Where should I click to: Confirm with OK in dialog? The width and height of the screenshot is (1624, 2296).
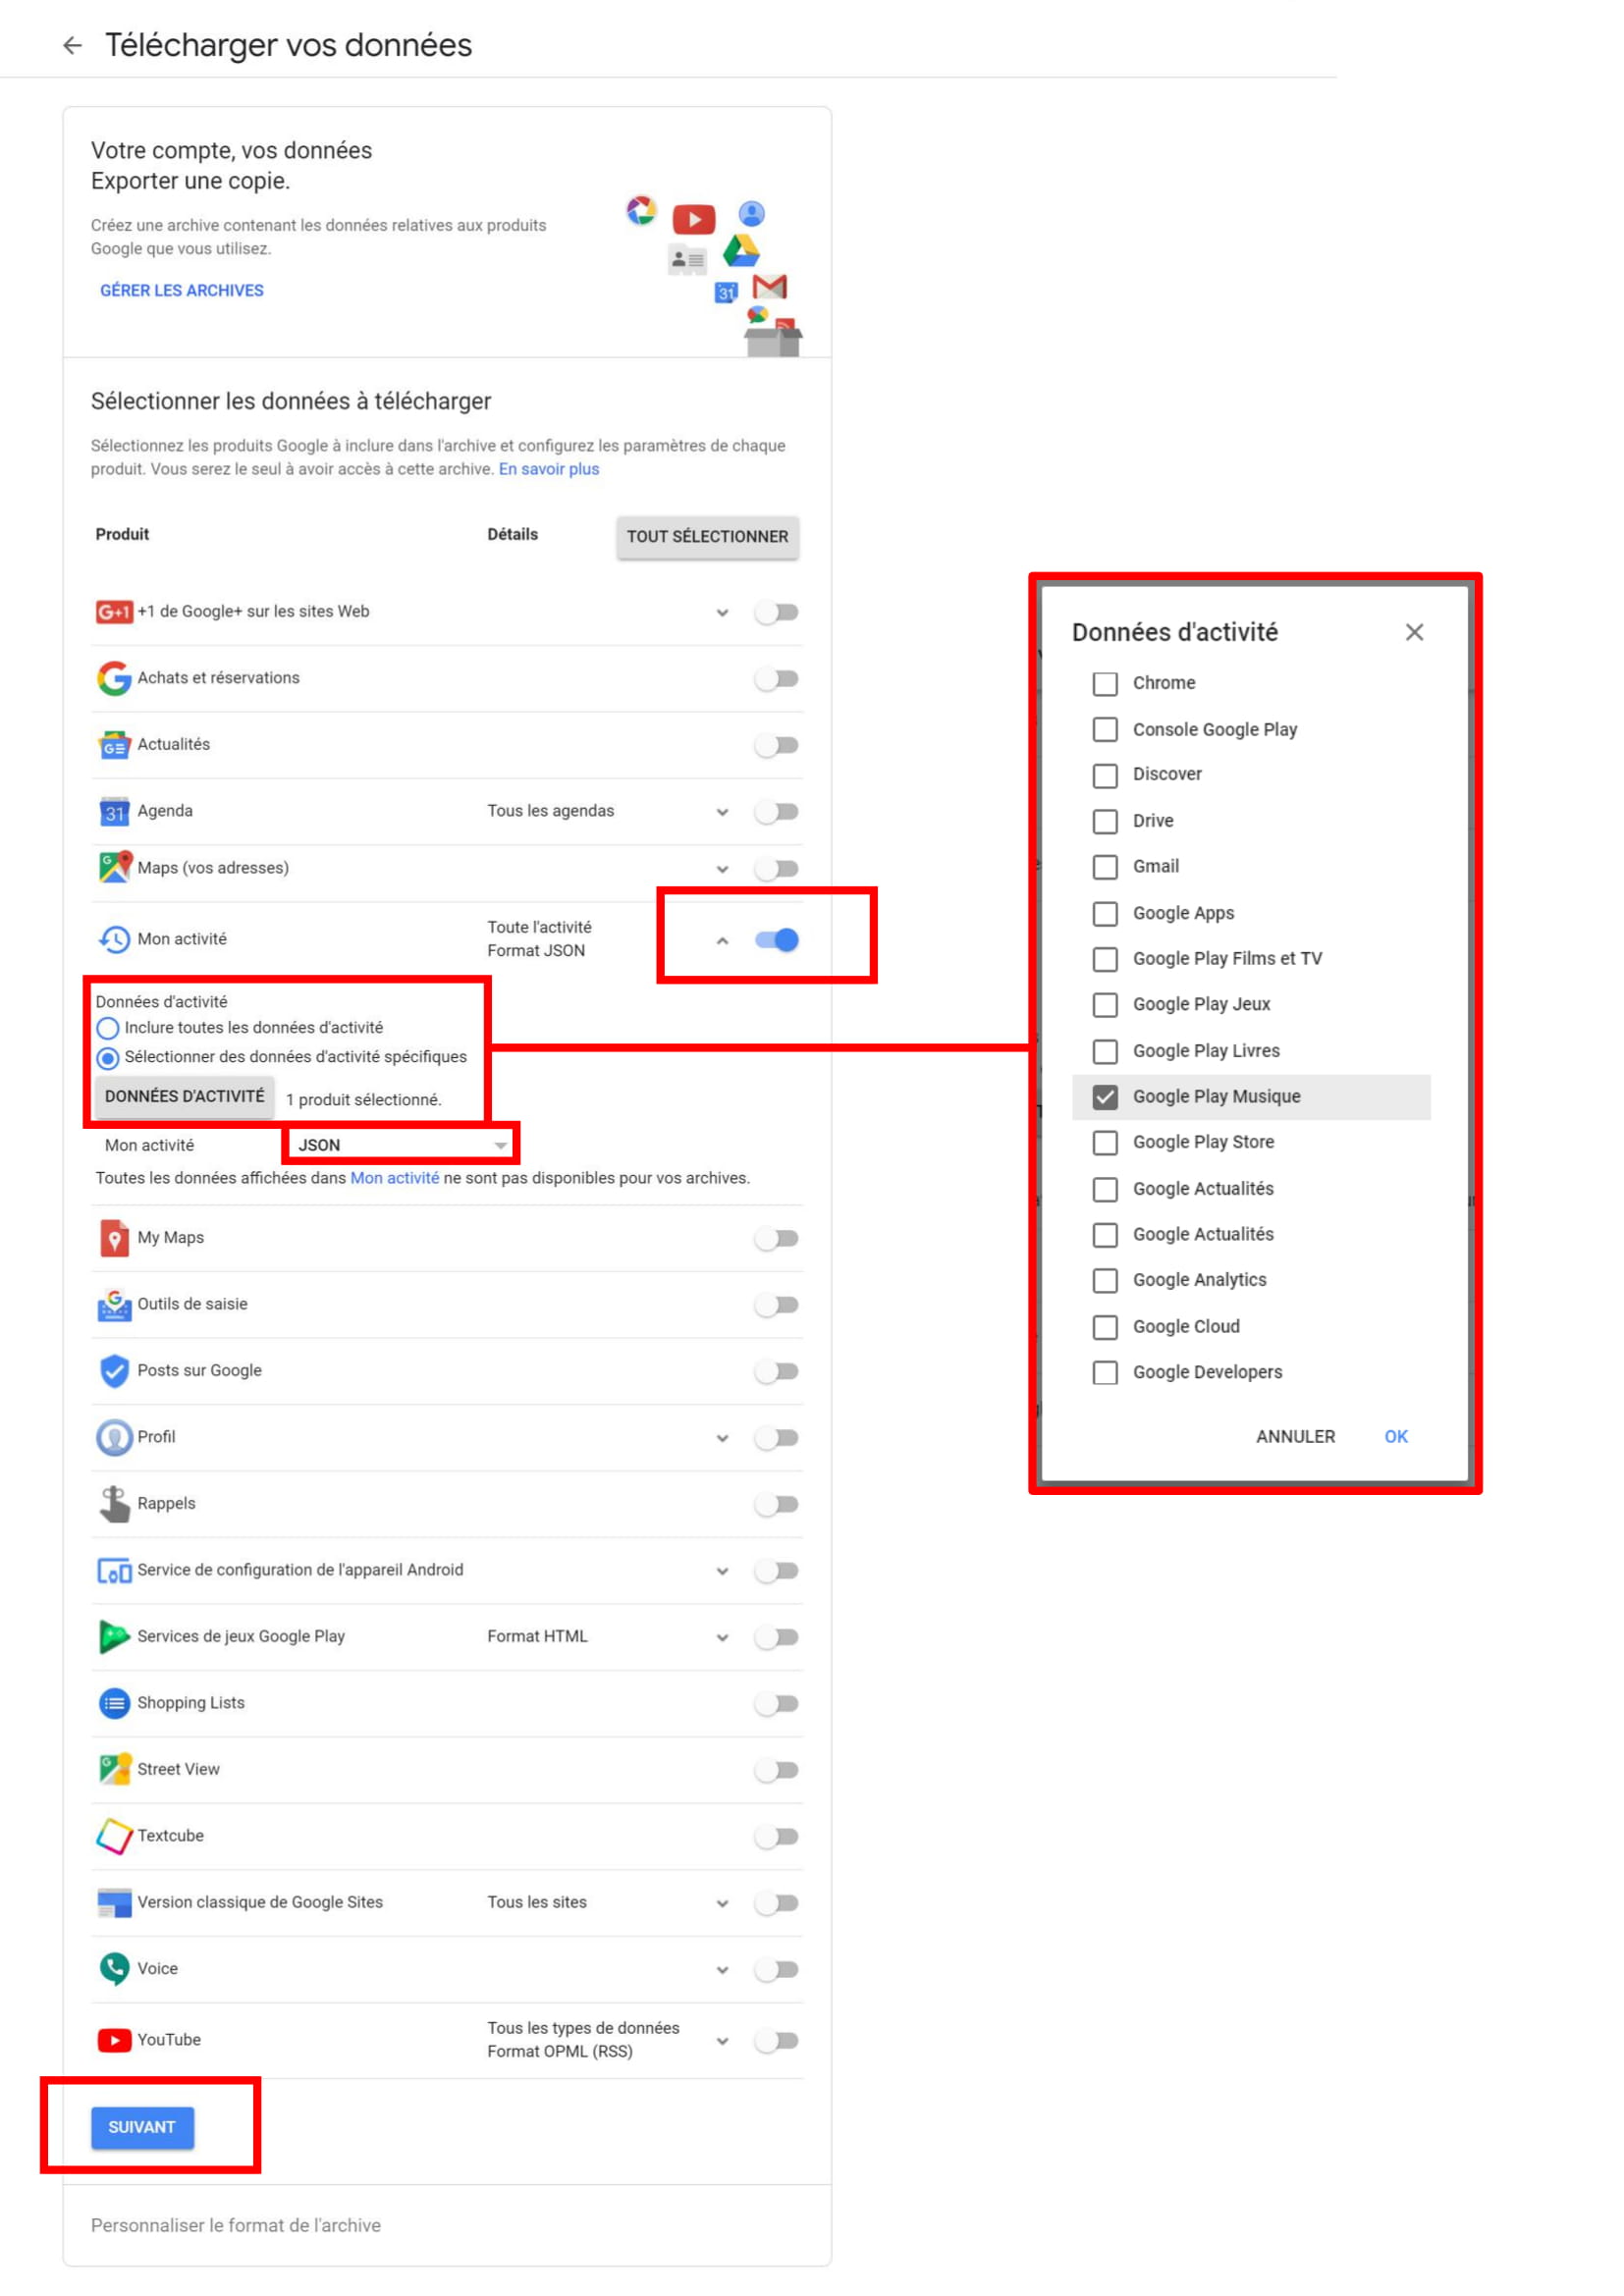[1396, 1436]
